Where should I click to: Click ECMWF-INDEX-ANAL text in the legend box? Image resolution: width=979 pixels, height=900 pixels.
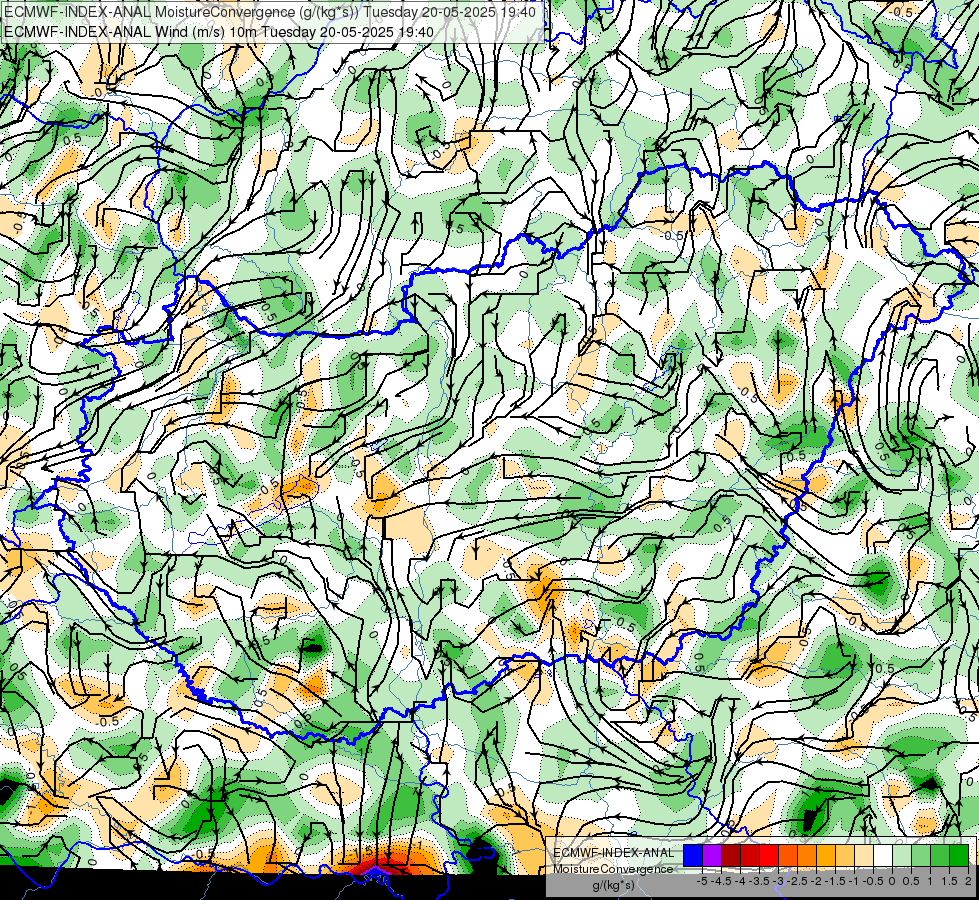point(614,853)
